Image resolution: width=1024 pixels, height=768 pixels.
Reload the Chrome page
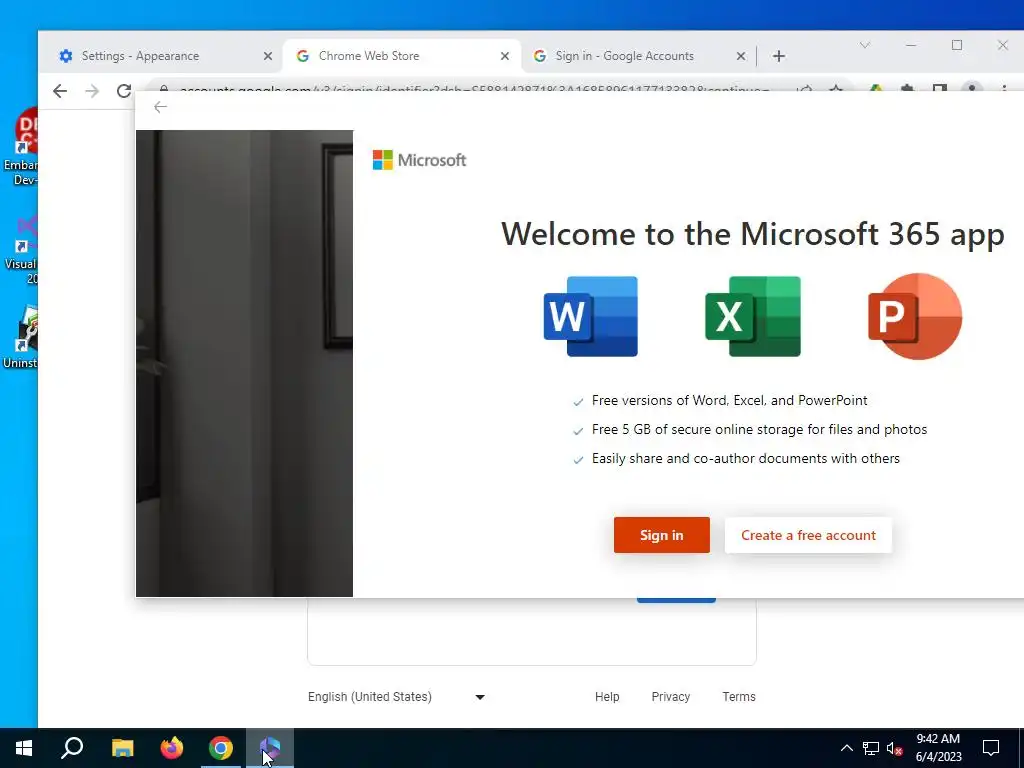click(124, 91)
